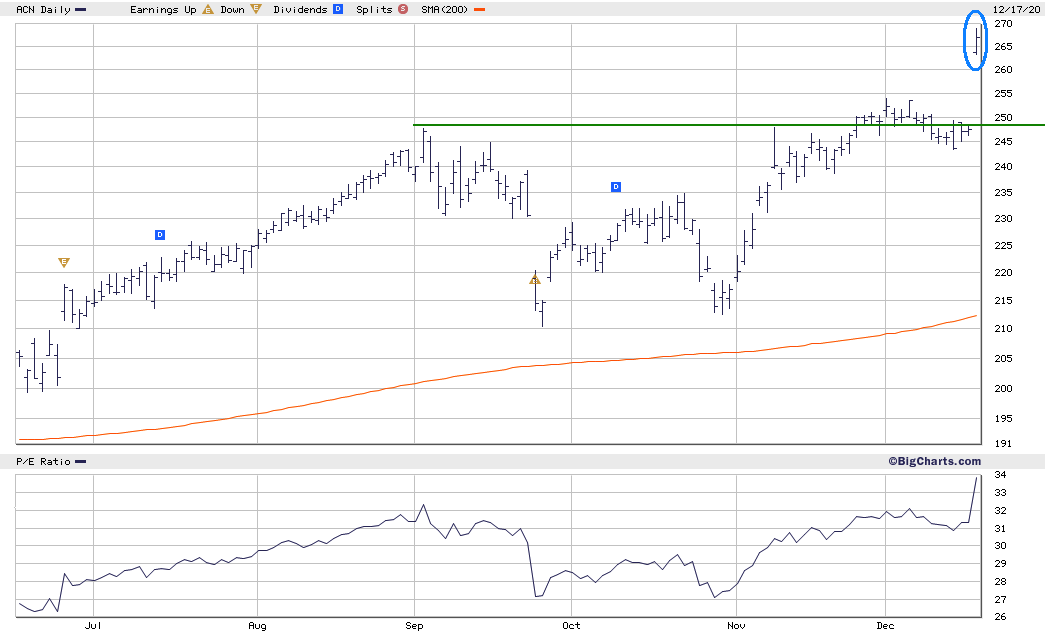Click the Earnings Down triangle legend icon
The image size is (1045, 635).
[256, 9]
